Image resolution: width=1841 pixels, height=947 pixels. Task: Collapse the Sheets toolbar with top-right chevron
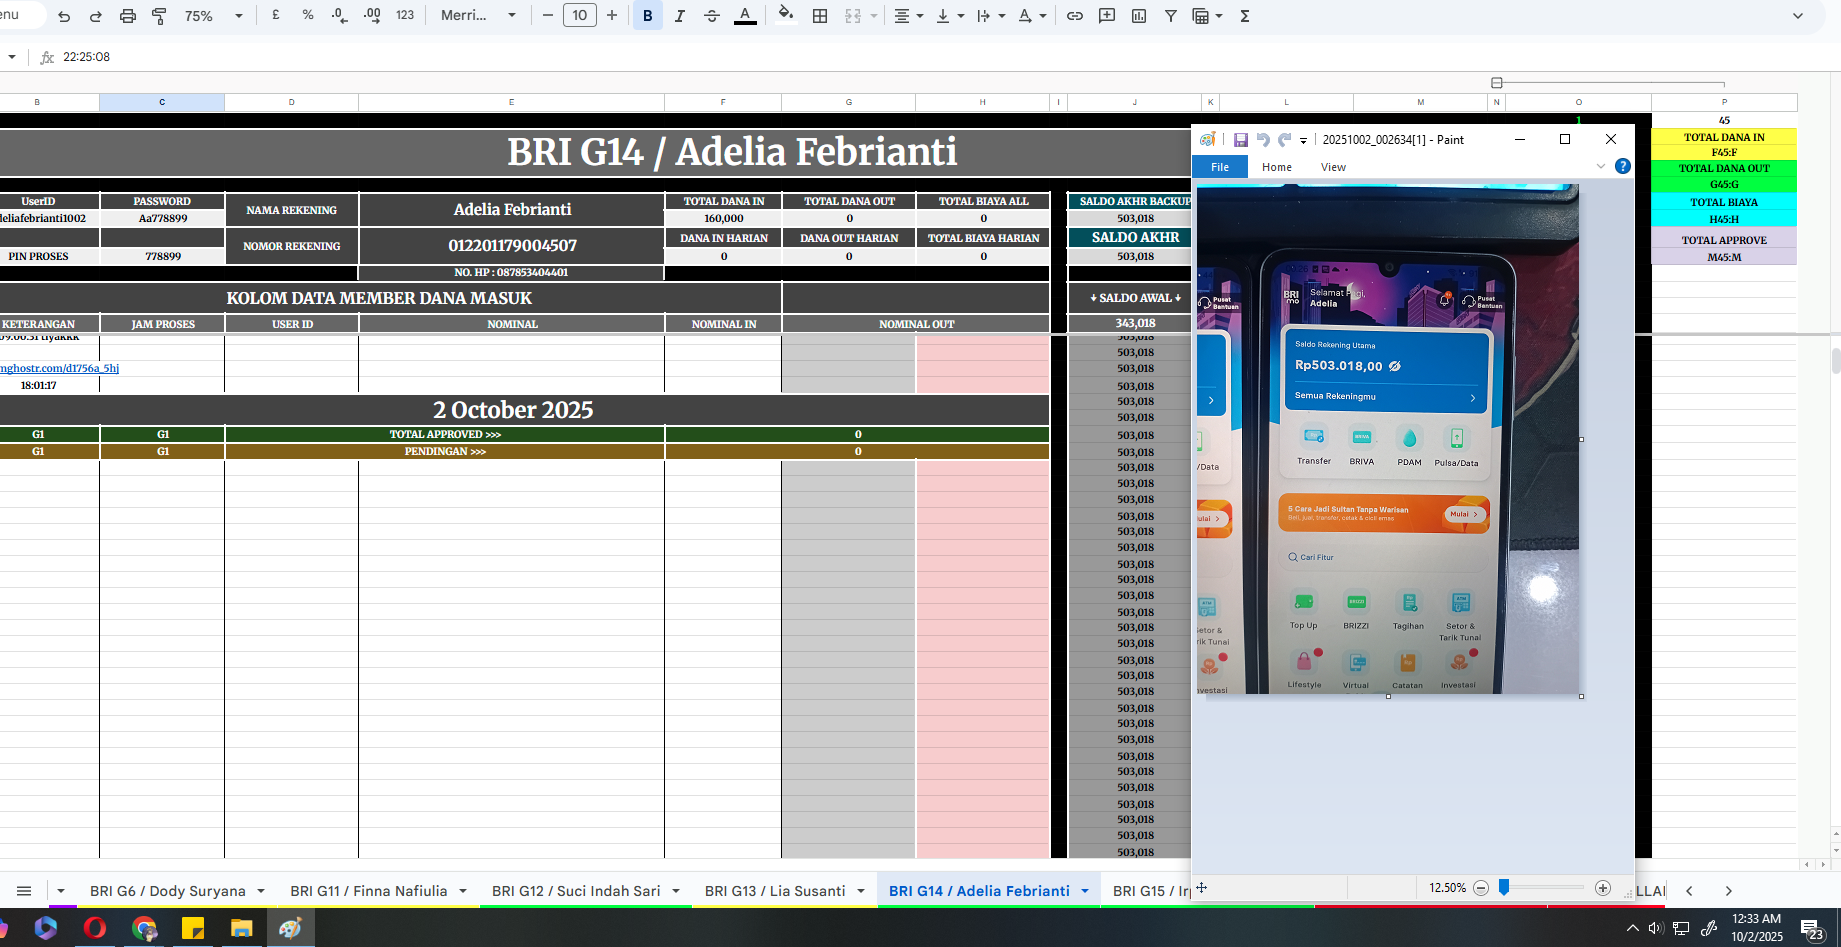pos(1798,16)
